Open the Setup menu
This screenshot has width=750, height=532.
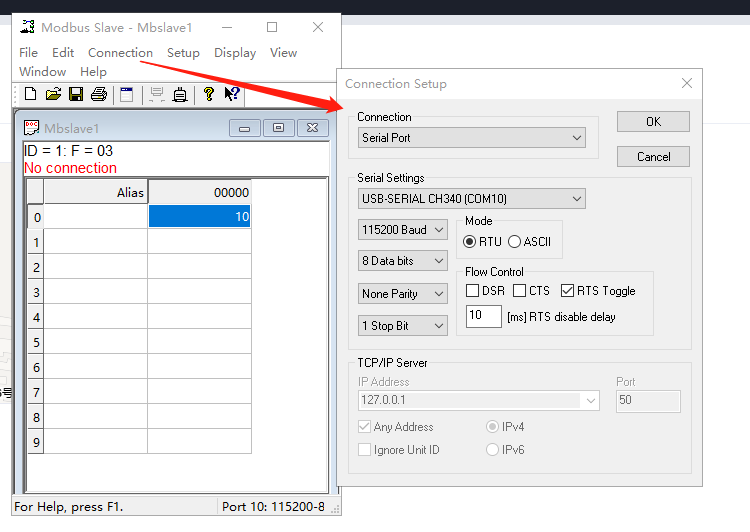(x=183, y=53)
